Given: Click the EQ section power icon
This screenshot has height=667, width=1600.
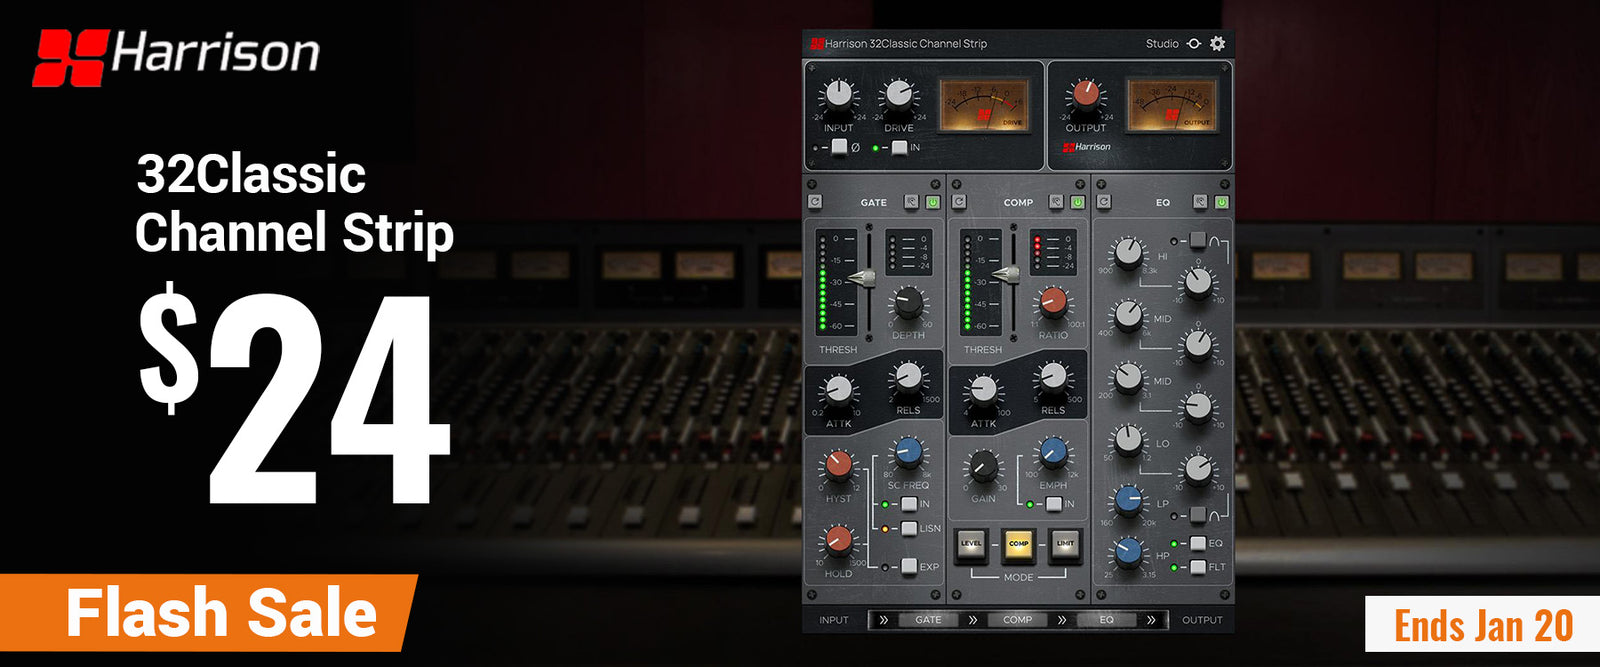Looking at the screenshot, I should (1221, 202).
